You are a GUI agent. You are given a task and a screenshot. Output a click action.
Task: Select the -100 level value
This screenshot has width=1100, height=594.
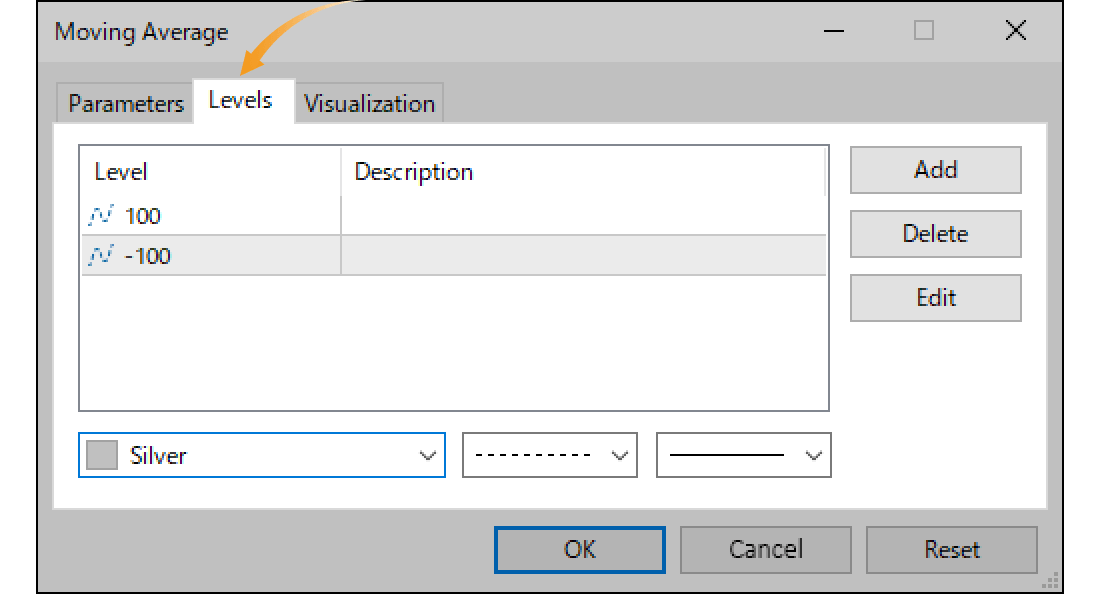click(147, 256)
